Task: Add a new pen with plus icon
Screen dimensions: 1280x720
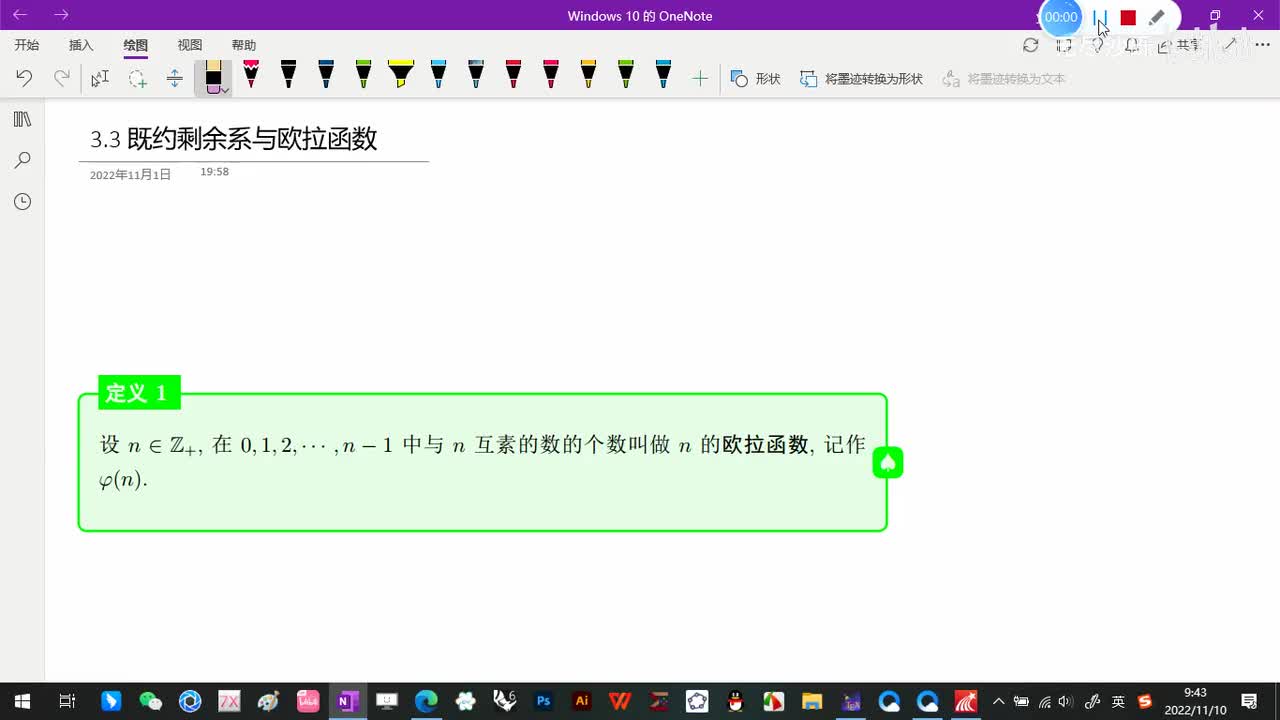Action: 700,78
